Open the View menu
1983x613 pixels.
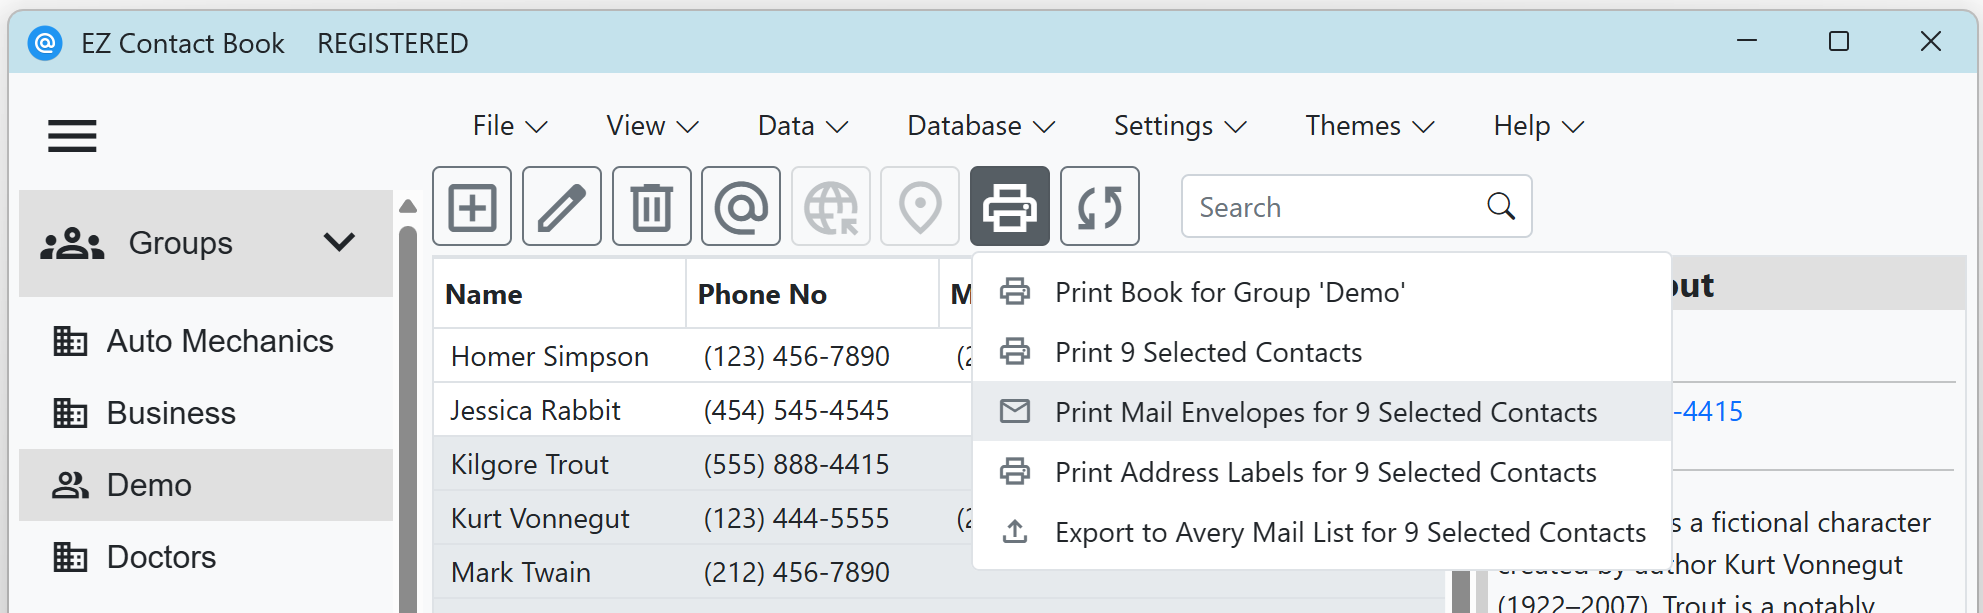[x=652, y=126]
